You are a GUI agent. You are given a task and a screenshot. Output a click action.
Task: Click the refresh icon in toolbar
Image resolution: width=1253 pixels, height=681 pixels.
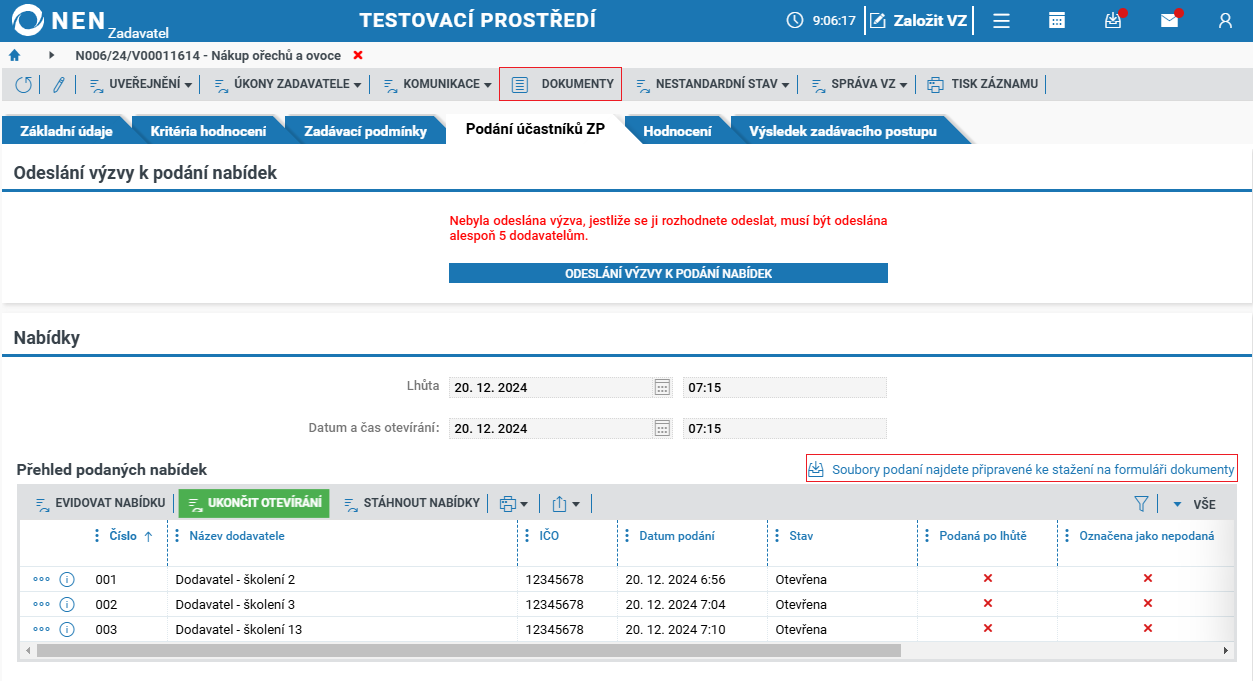coord(23,84)
